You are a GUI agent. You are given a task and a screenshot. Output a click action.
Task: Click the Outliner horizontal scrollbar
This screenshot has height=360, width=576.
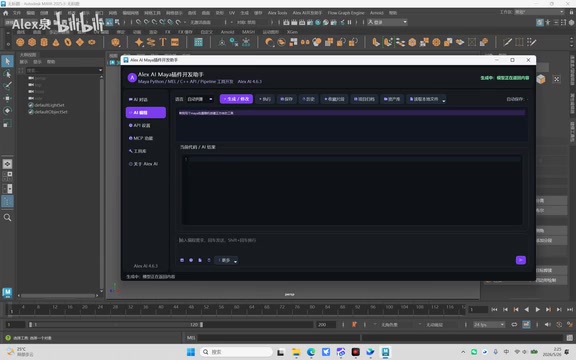coord(57,295)
